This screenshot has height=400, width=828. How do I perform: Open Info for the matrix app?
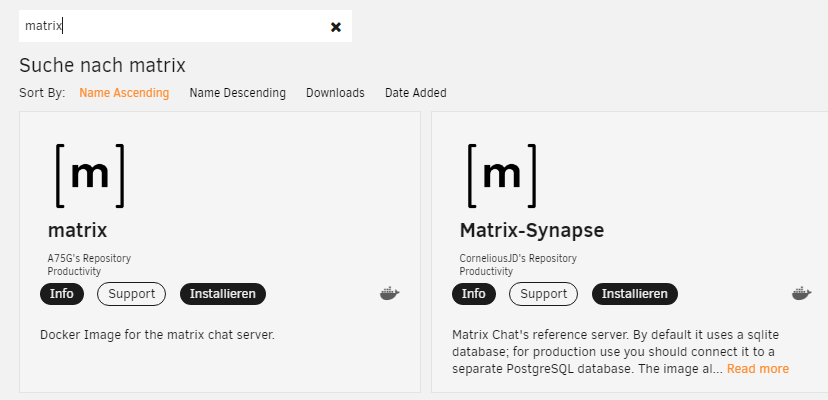click(x=62, y=294)
